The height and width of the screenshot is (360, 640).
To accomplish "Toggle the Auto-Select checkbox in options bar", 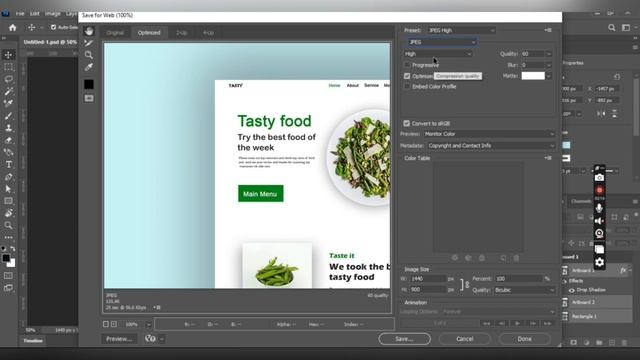I will click(x=53, y=27).
